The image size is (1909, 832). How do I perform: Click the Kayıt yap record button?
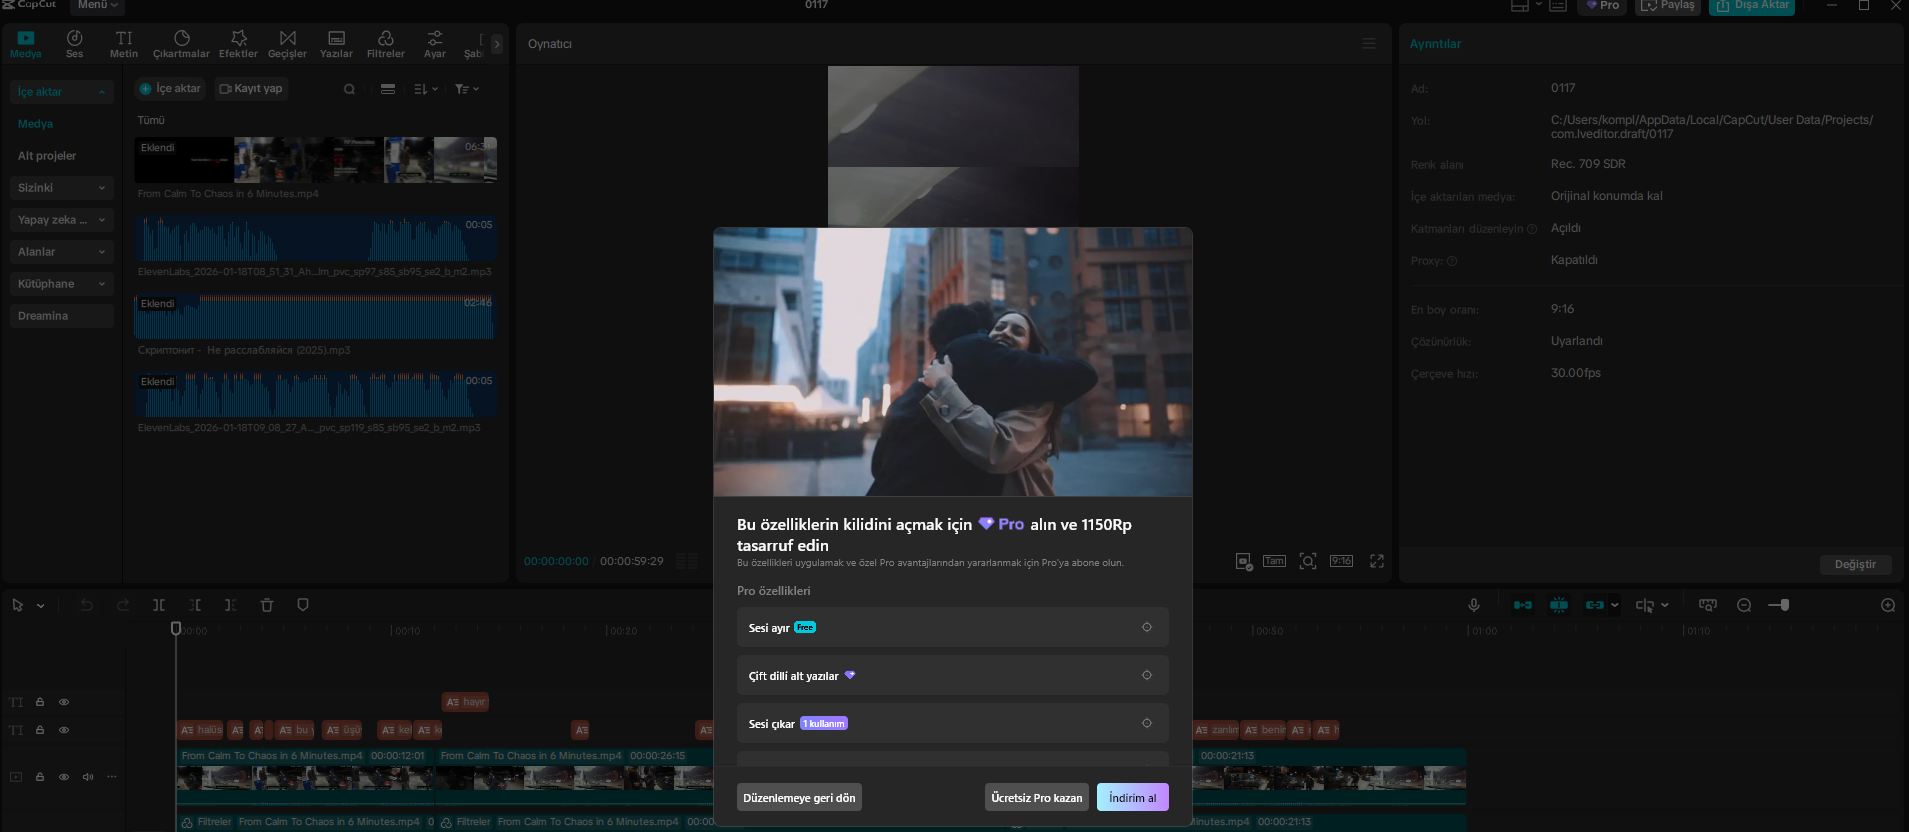pyautogui.click(x=251, y=89)
